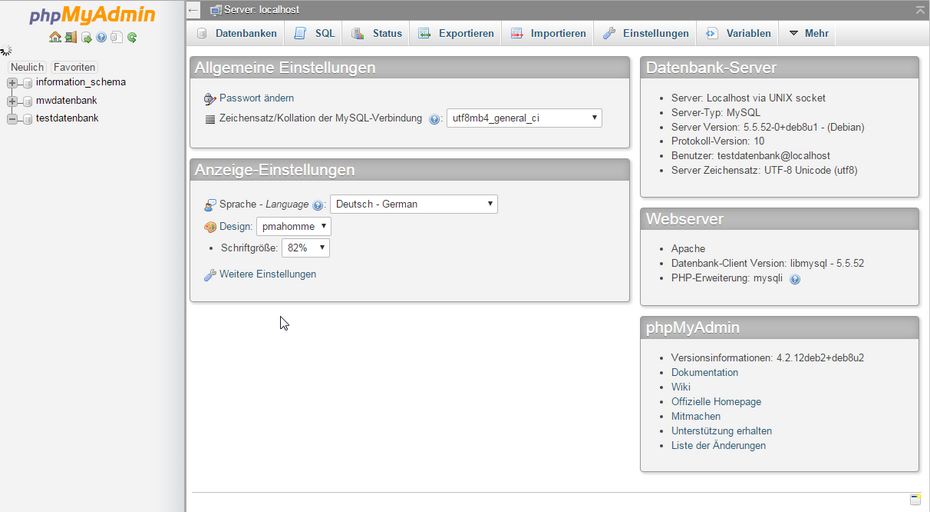The image size is (930, 512).
Task: Click the text 'Datenbank-Client Version: libmysql - 5.5.52'
Action: (x=767, y=263)
